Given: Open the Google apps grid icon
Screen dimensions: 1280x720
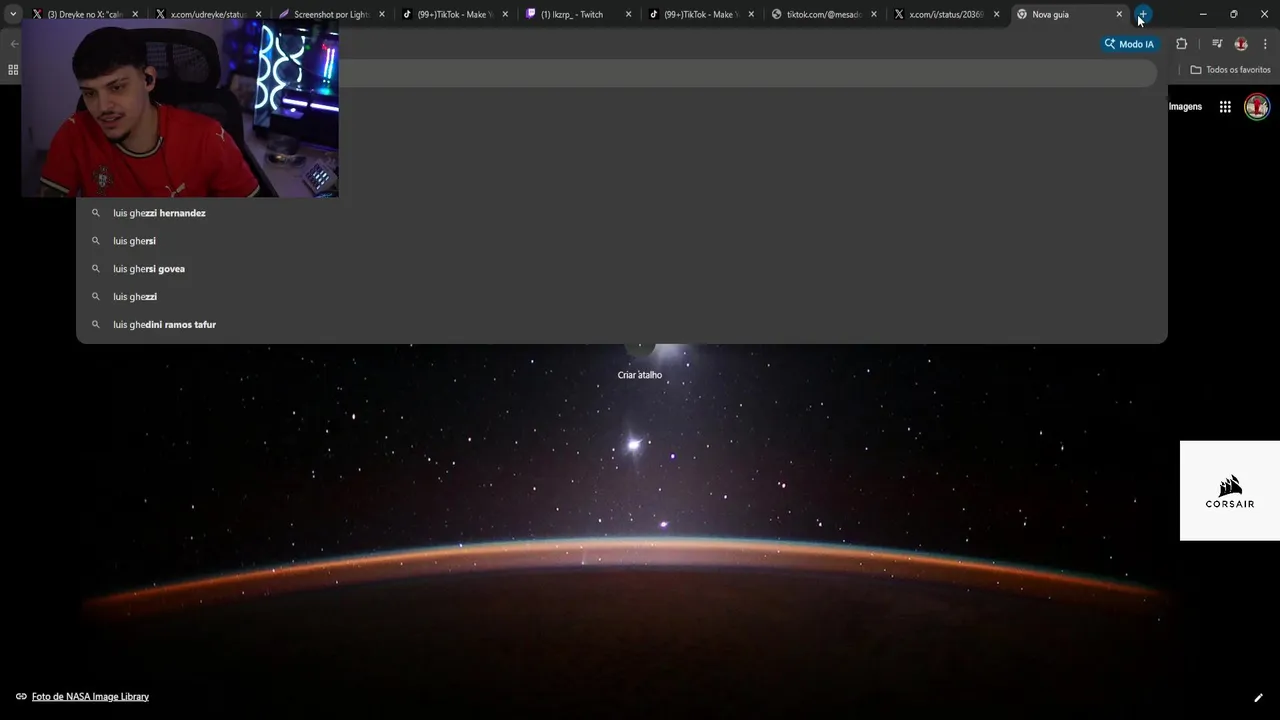Looking at the screenshot, I should [x=1225, y=107].
